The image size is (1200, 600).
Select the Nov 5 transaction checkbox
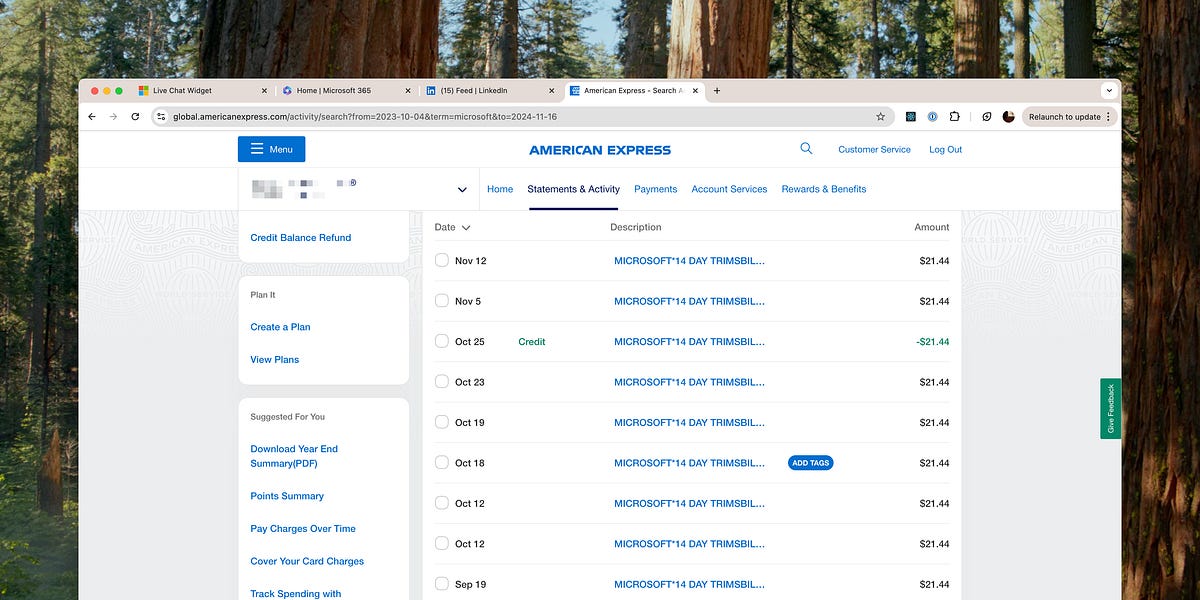(442, 301)
